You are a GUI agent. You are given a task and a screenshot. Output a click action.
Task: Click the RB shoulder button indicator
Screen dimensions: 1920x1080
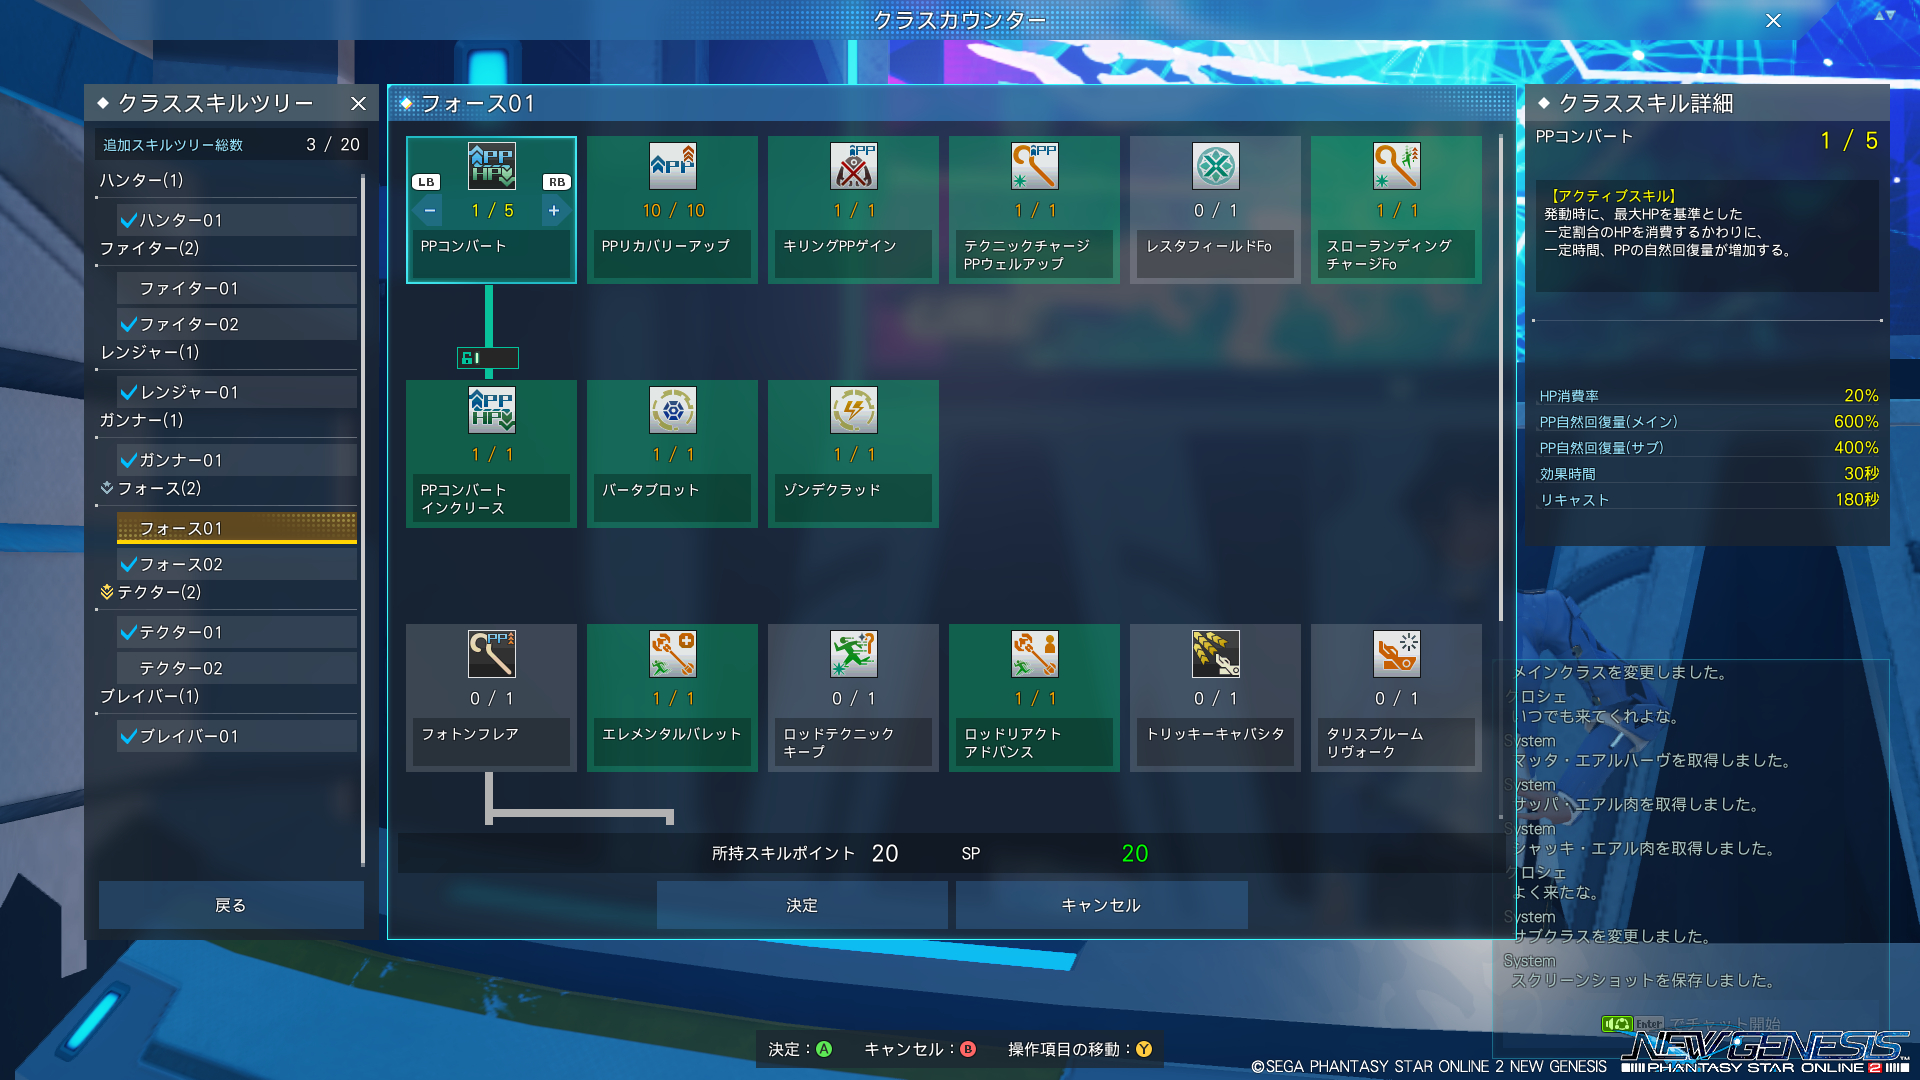557,182
